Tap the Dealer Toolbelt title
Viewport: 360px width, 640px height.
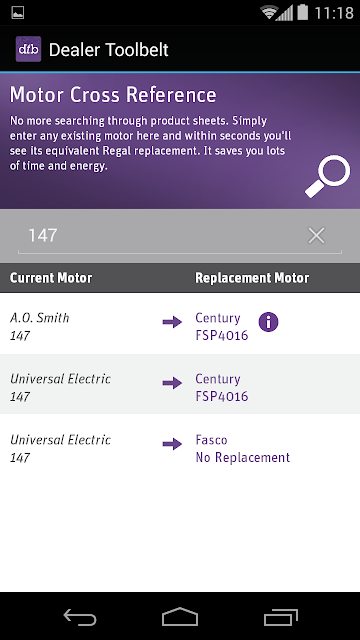point(109,50)
